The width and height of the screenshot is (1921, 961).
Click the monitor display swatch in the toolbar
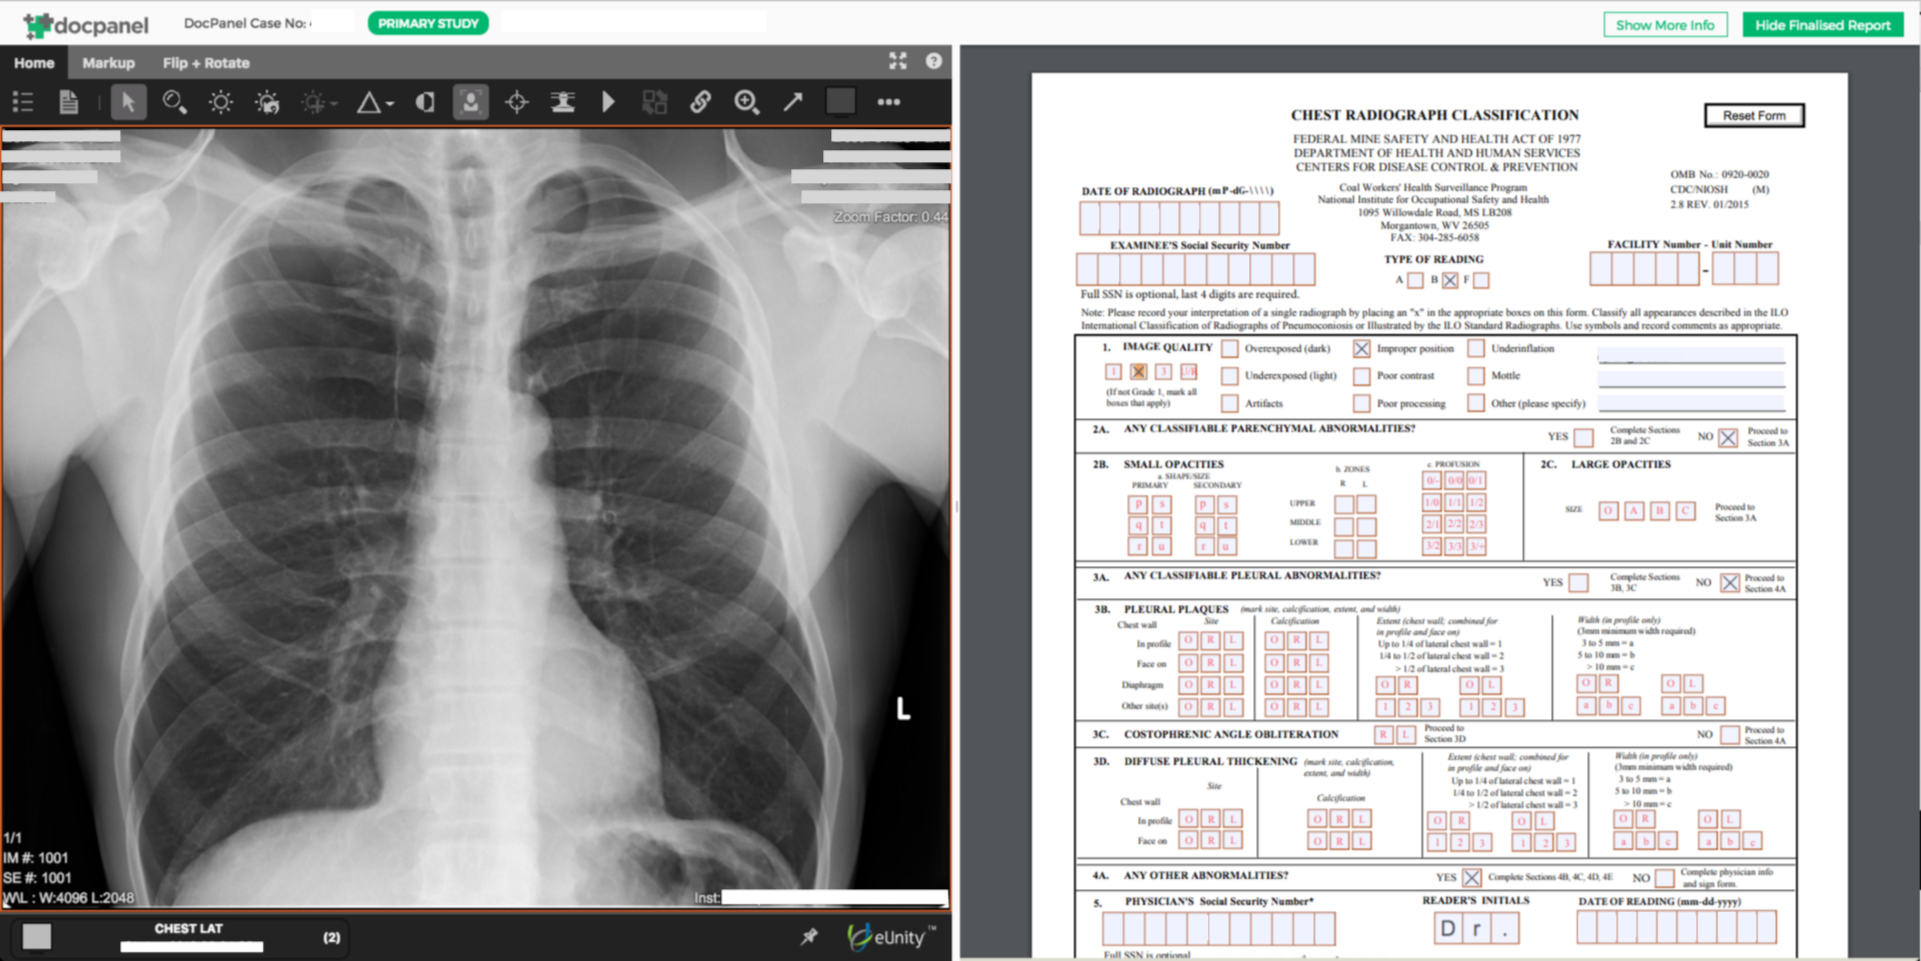(x=840, y=101)
